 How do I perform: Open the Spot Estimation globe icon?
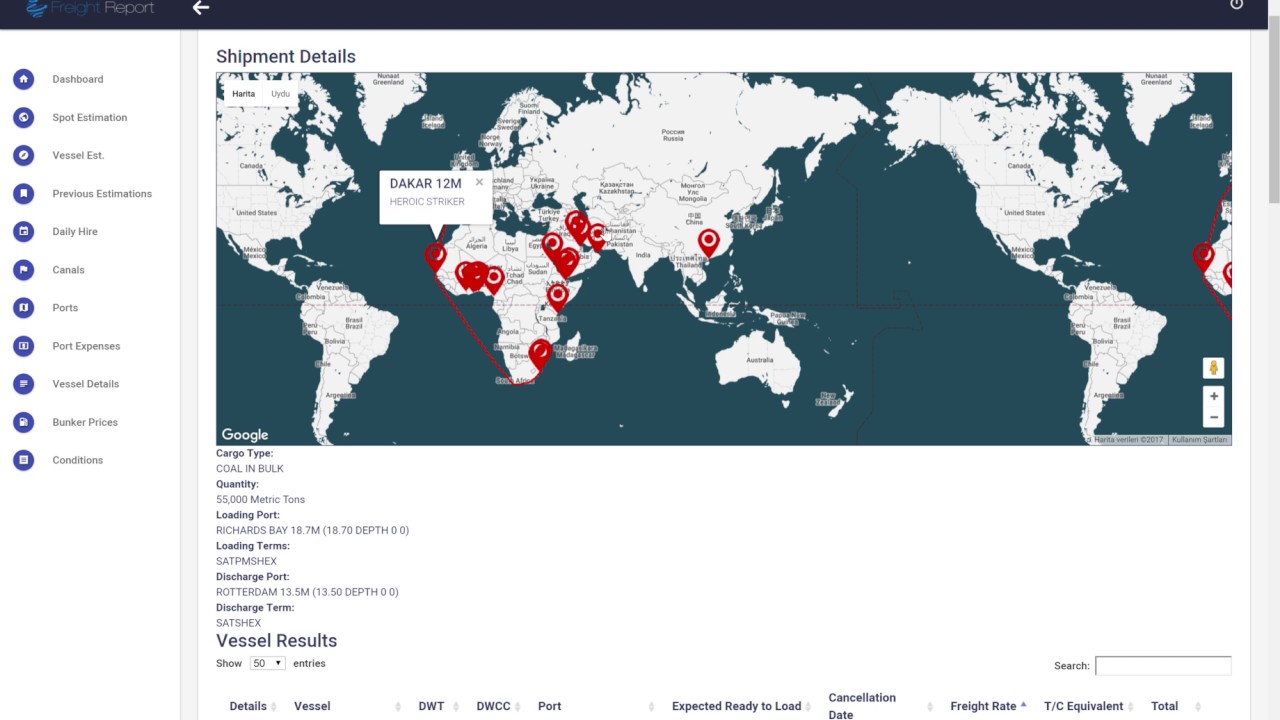(x=23, y=117)
